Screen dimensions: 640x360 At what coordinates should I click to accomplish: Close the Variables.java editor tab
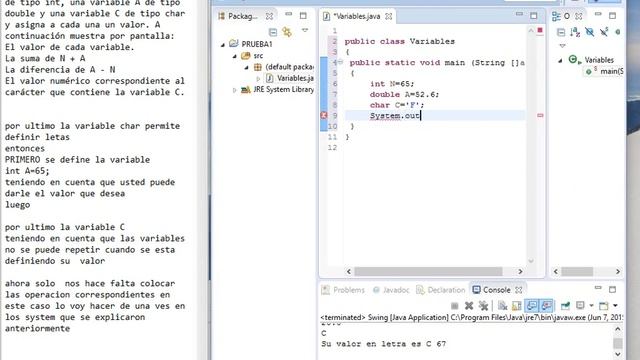(x=389, y=16)
